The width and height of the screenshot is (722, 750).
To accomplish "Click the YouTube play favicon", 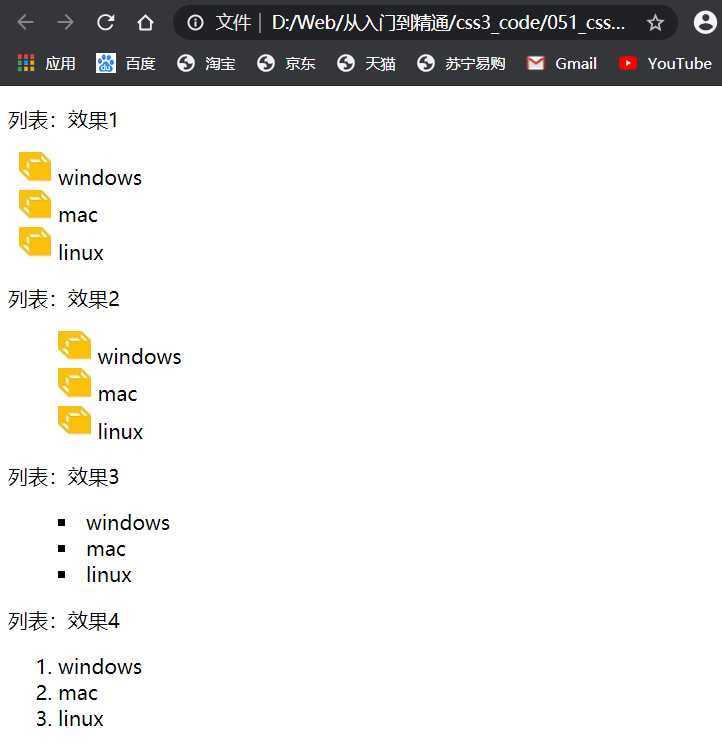I will pyautogui.click(x=627, y=63).
